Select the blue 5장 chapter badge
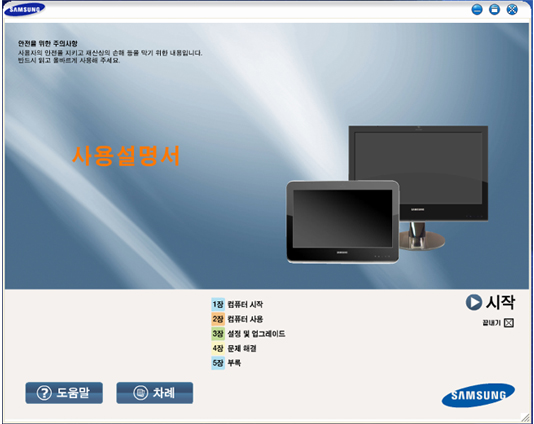 [218, 363]
